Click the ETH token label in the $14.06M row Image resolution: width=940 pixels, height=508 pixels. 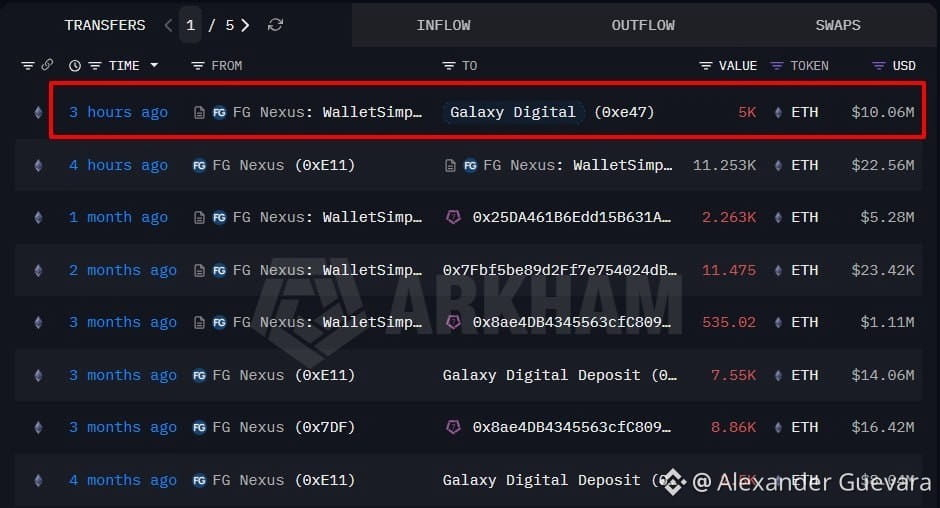pyautogui.click(x=805, y=375)
